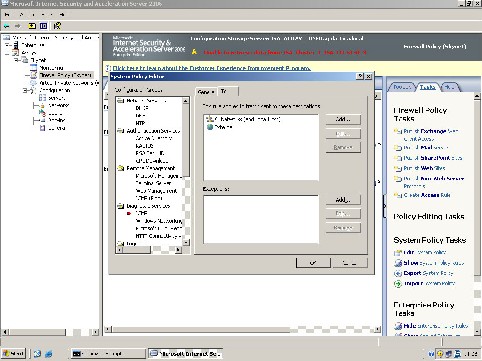This screenshot has height=361, width=482.
Task: Click the Start button on taskbar
Action: coord(13,353)
